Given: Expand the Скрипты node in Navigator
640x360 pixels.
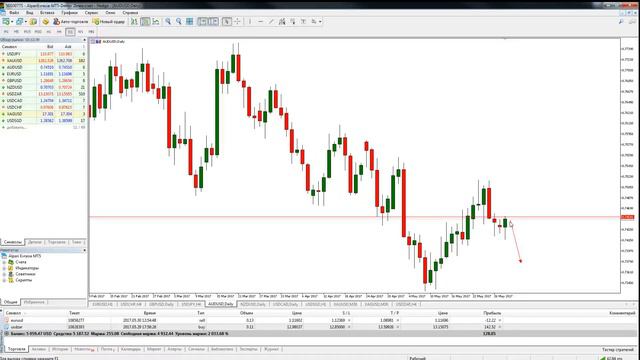Looking at the screenshot, I should click(x=4, y=280).
